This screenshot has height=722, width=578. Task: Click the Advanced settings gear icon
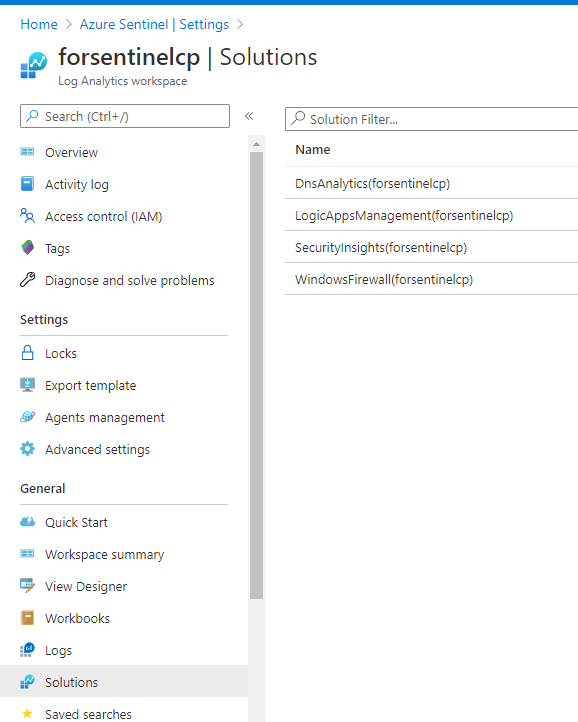(27, 448)
